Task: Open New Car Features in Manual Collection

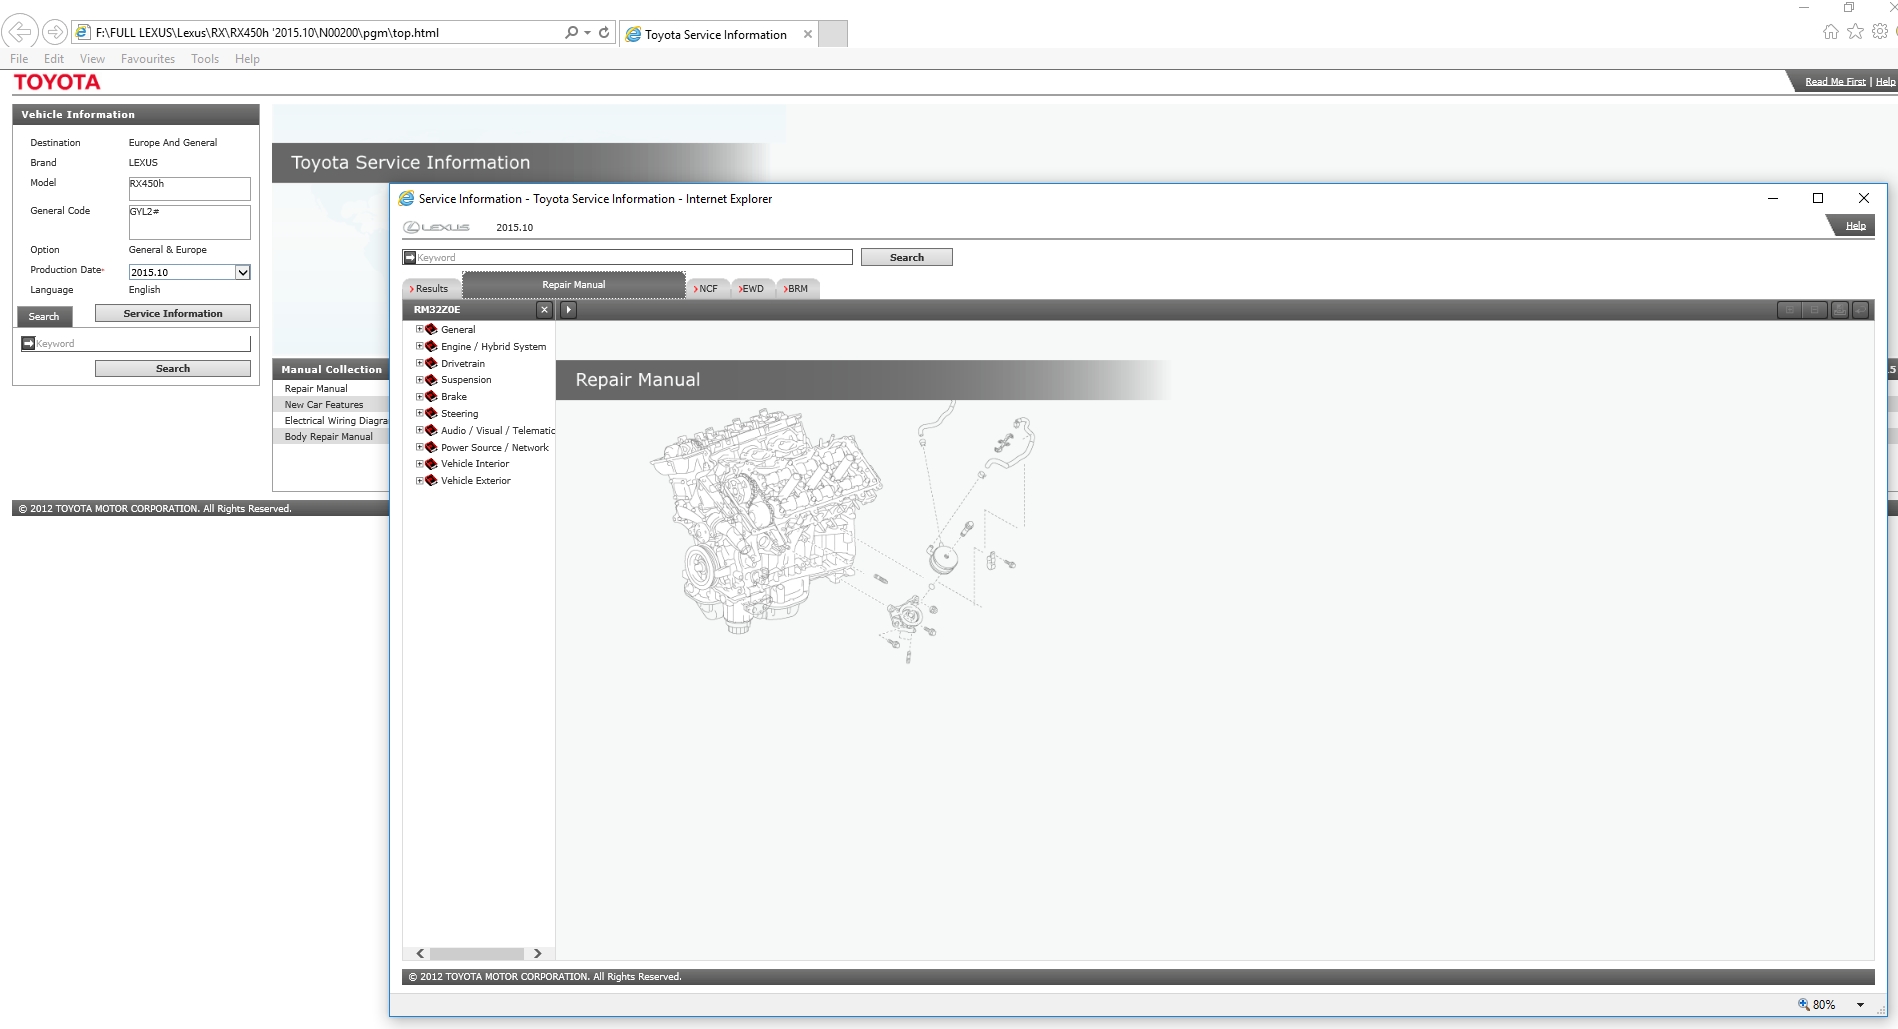Action: 324,405
